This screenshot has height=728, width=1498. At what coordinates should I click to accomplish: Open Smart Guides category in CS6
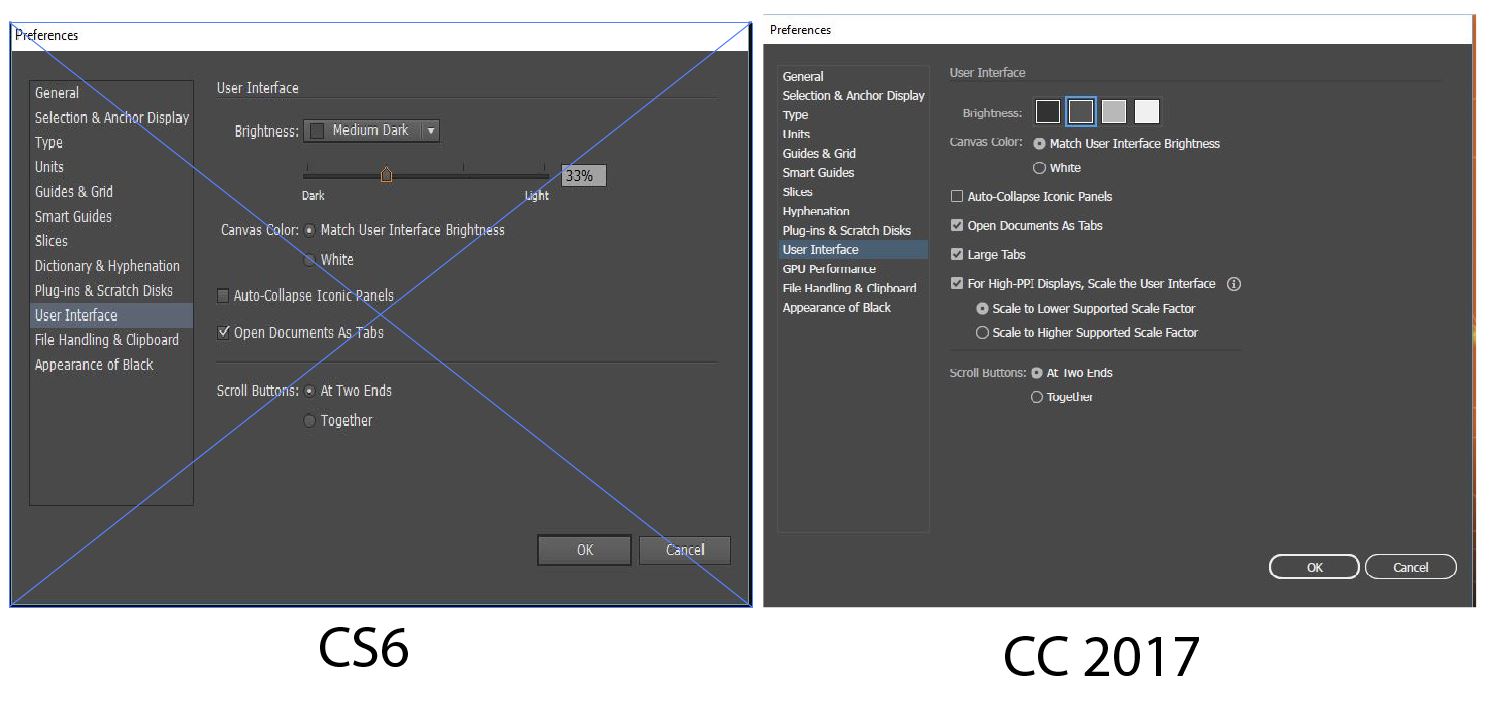pos(73,217)
